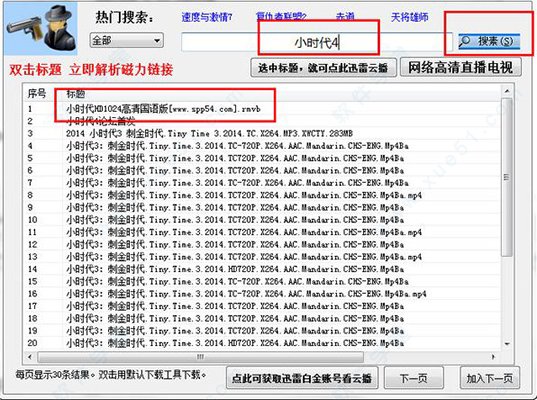Click the vertical scrollbar down arrow
Viewport: 537px width, 400px height.
pyautogui.click(x=507, y=344)
